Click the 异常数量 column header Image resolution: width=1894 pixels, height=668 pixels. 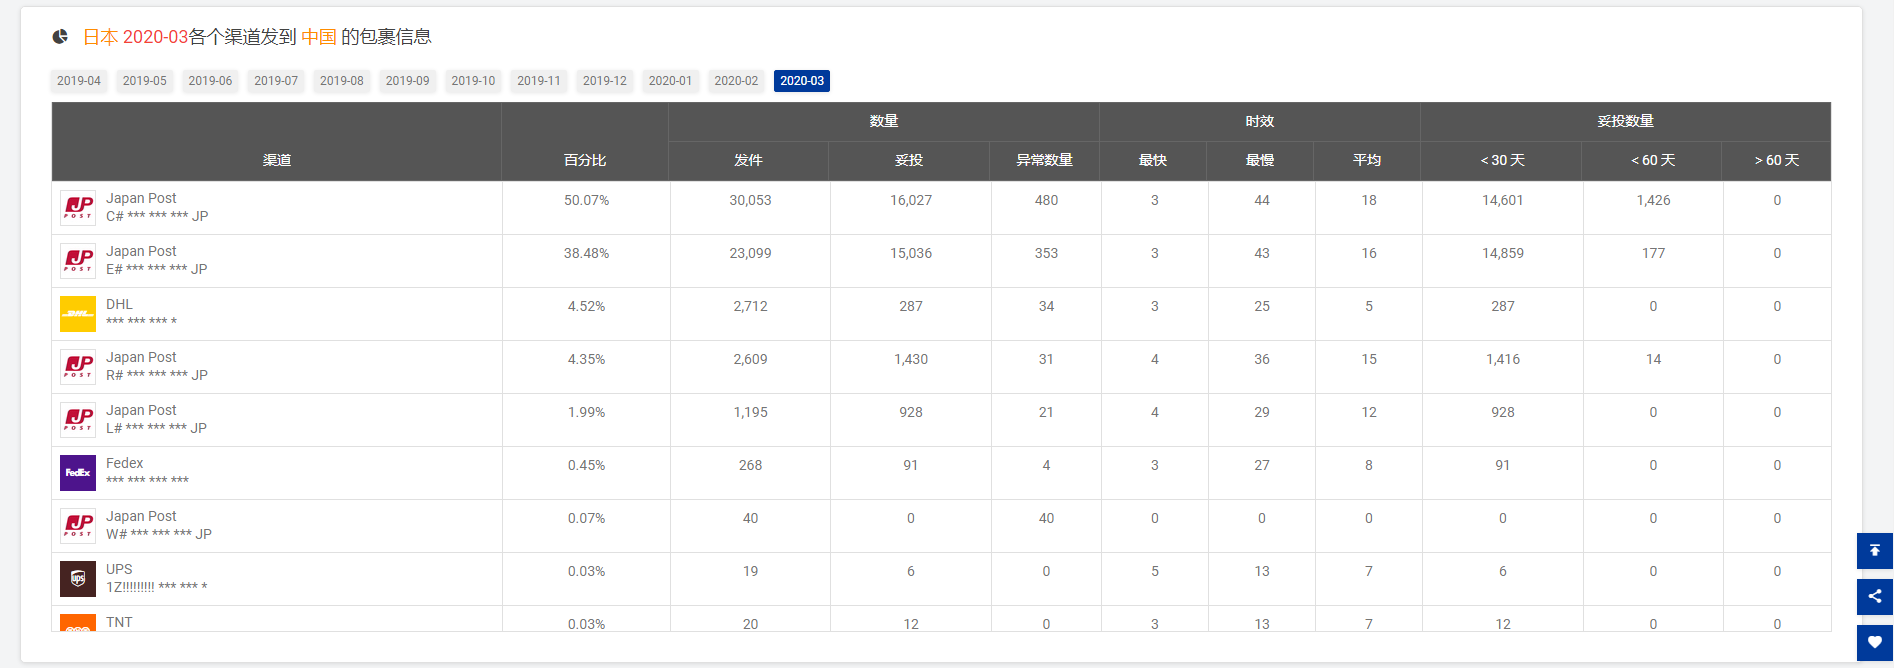tap(1044, 160)
